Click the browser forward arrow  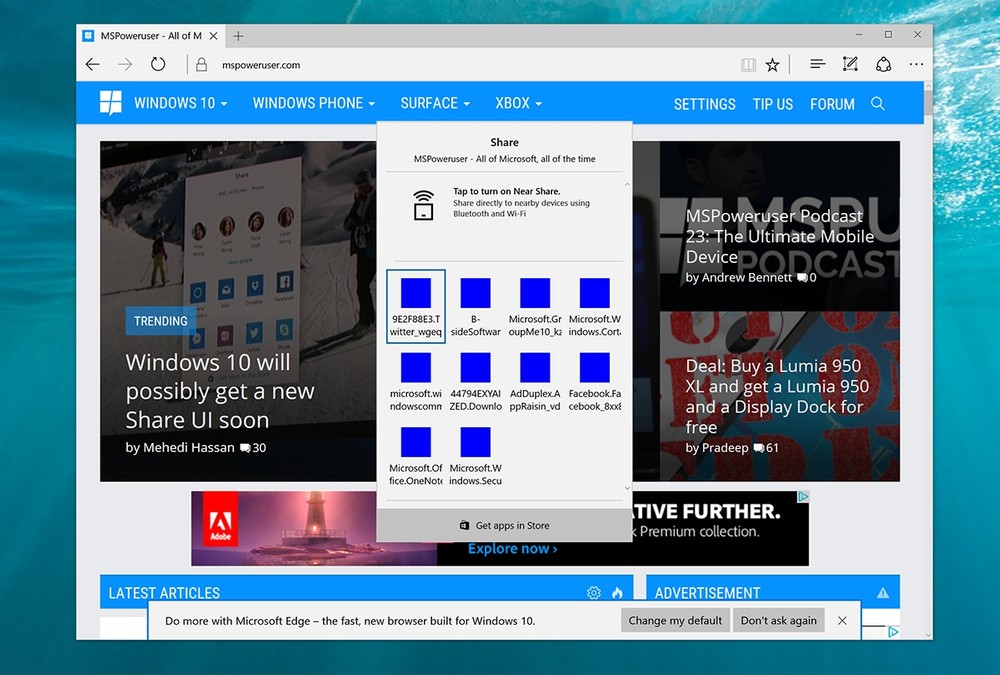tap(125, 64)
